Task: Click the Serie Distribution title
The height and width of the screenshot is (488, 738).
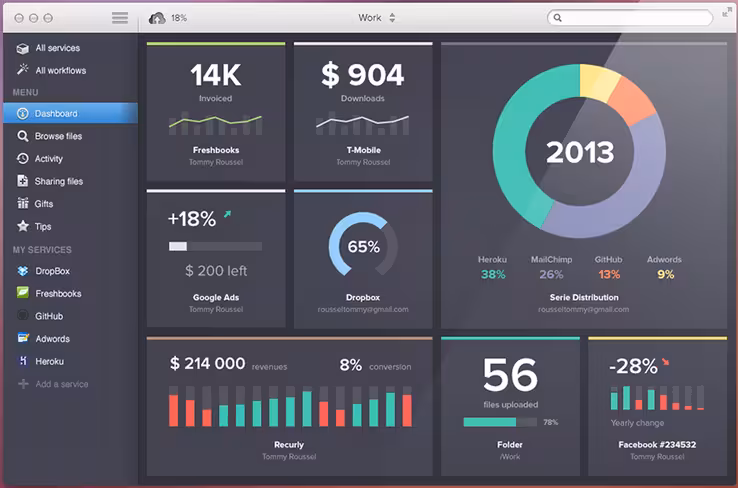Action: click(584, 297)
